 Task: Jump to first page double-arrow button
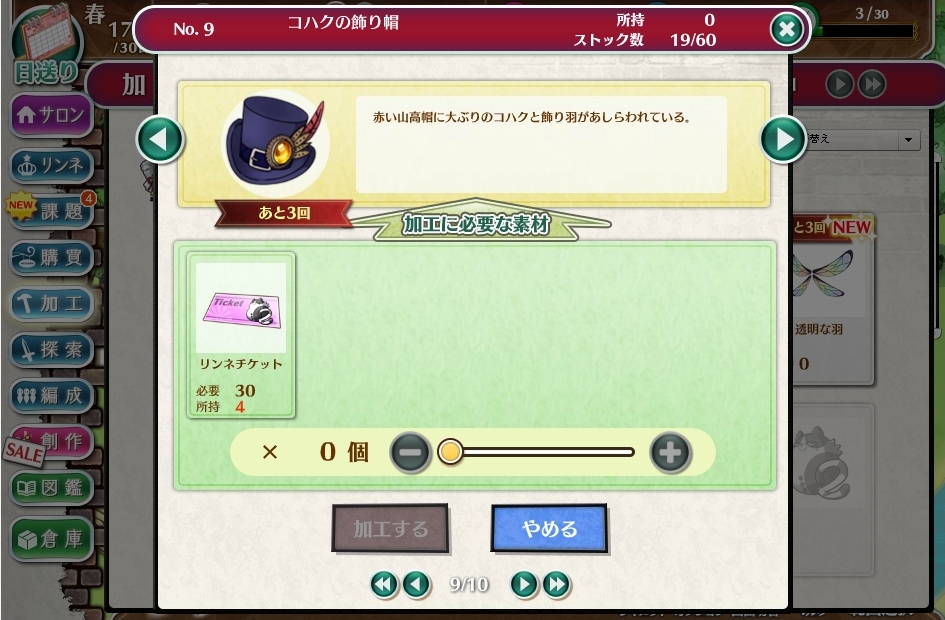(x=385, y=584)
